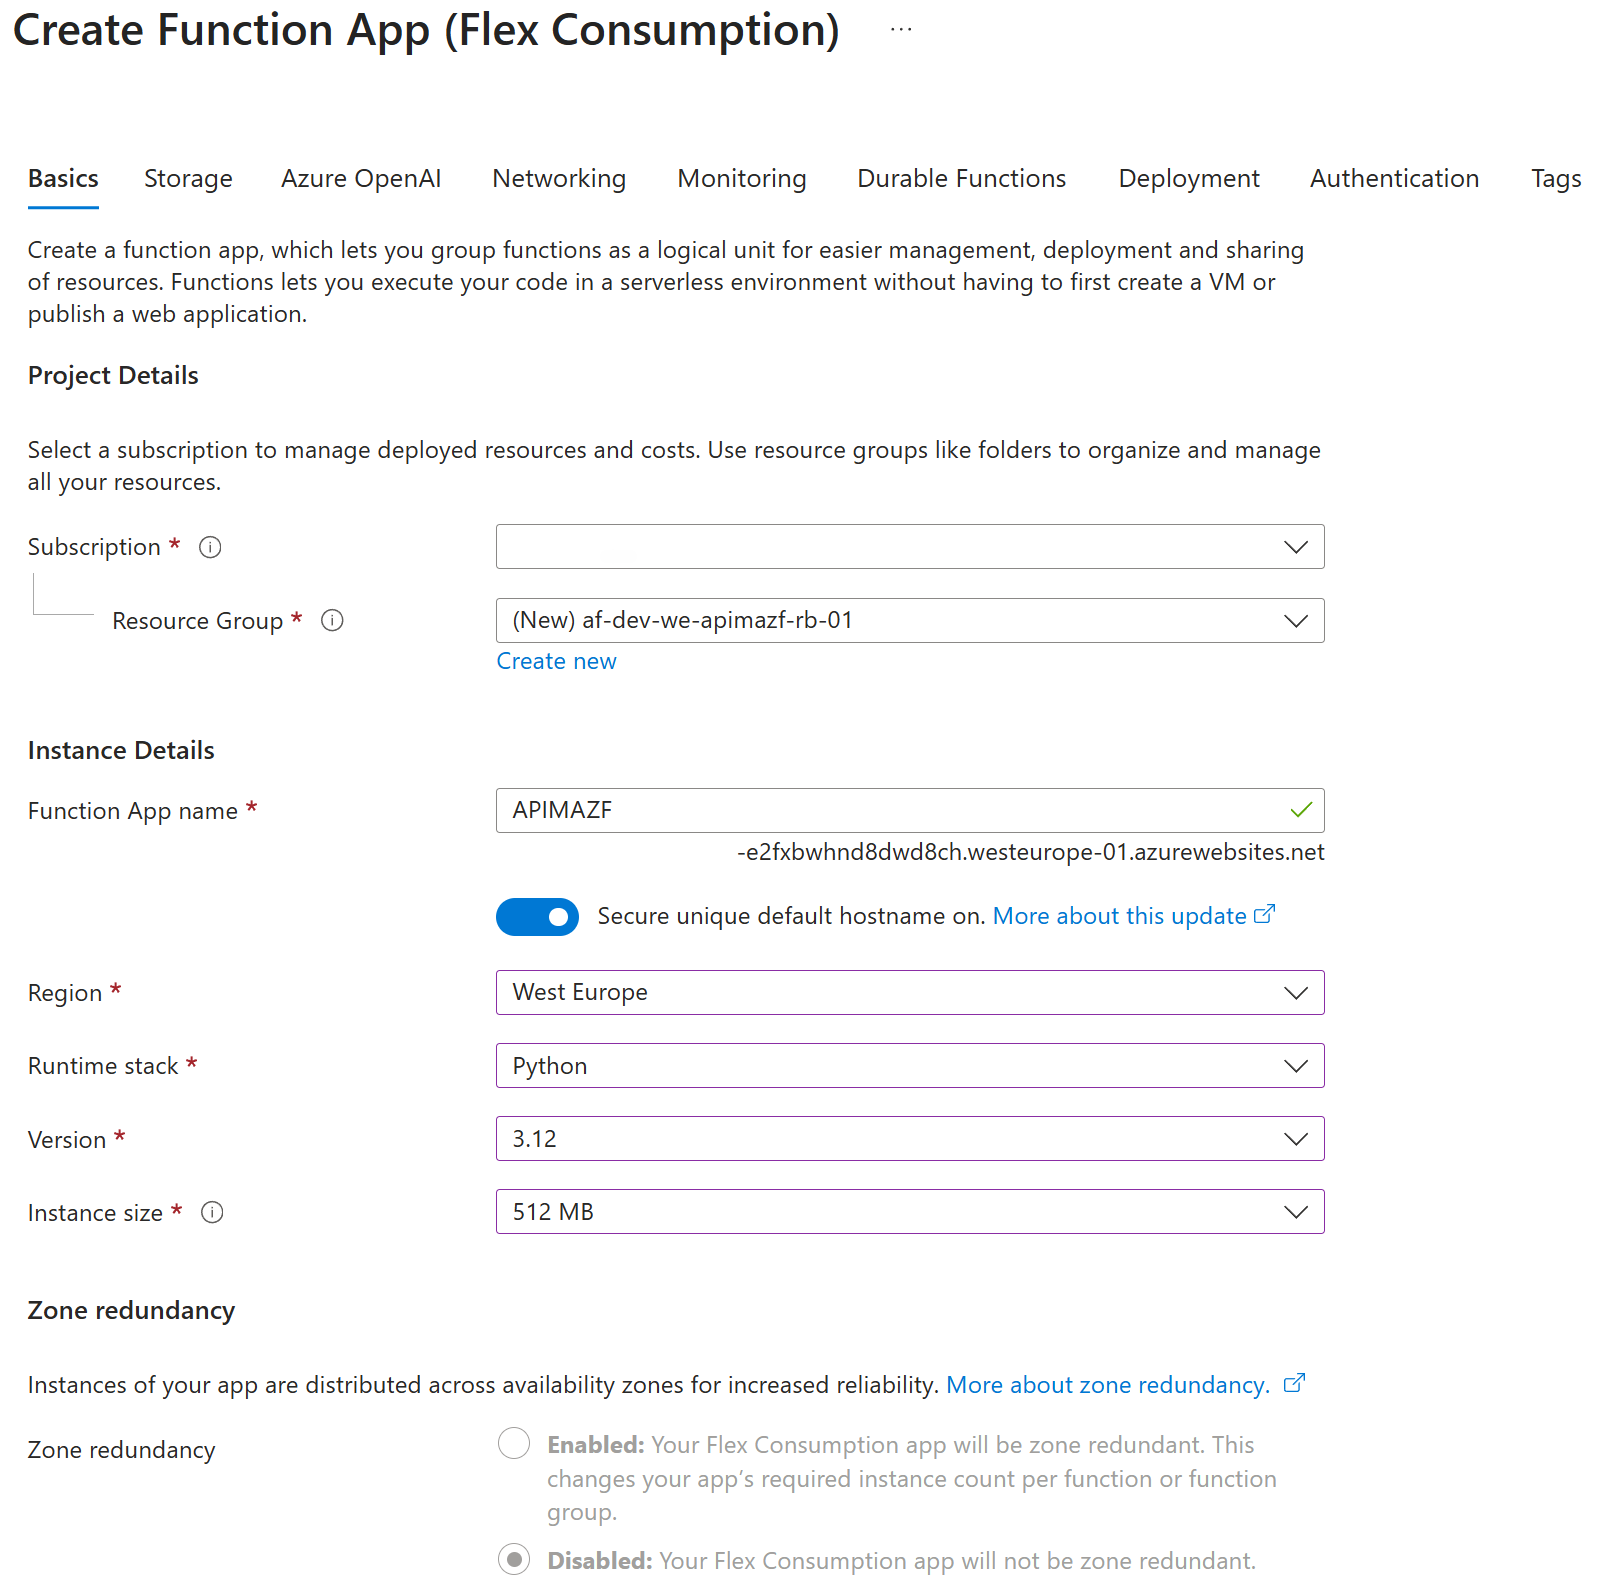Select the Disabled zone redundancy radio button
This screenshot has width=1608, height=1595.
point(514,1560)
